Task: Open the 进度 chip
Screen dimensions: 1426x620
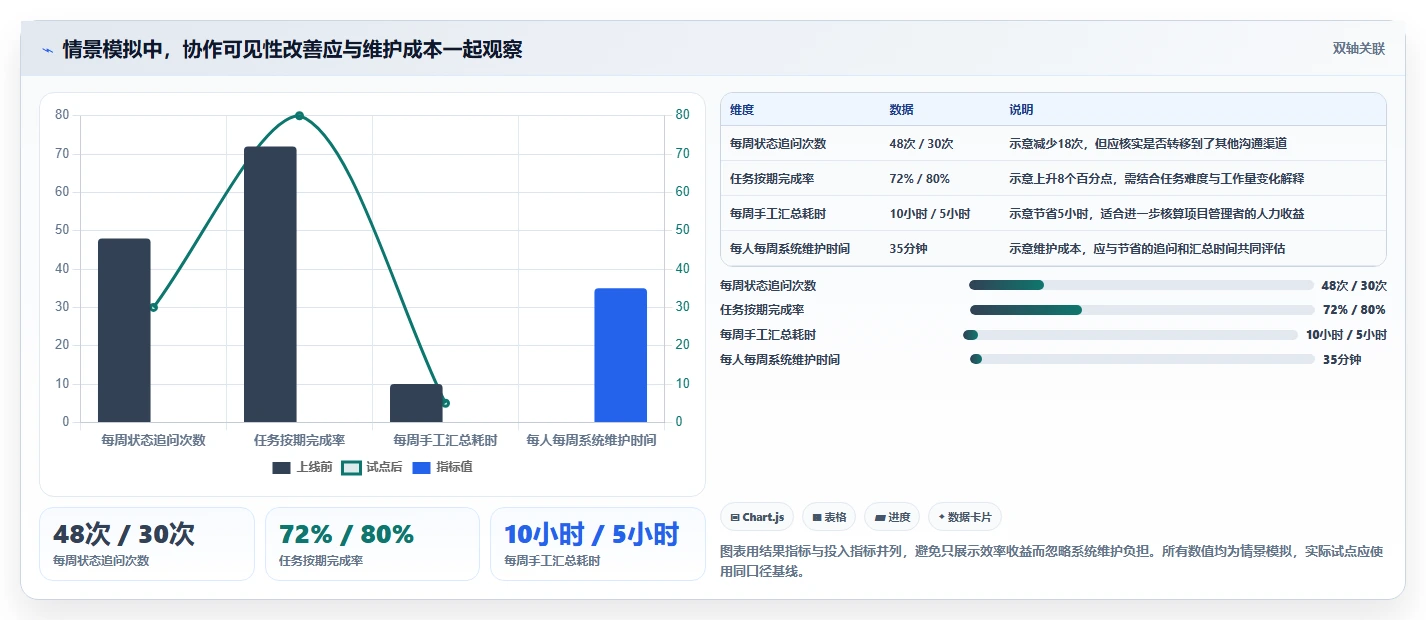Action: click(892, 517)
